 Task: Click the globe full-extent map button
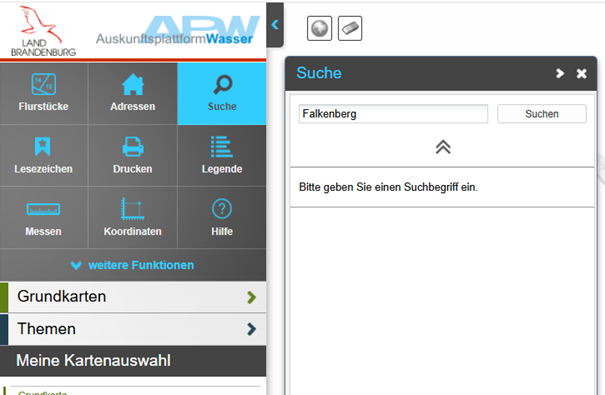(x=319, y=28)
